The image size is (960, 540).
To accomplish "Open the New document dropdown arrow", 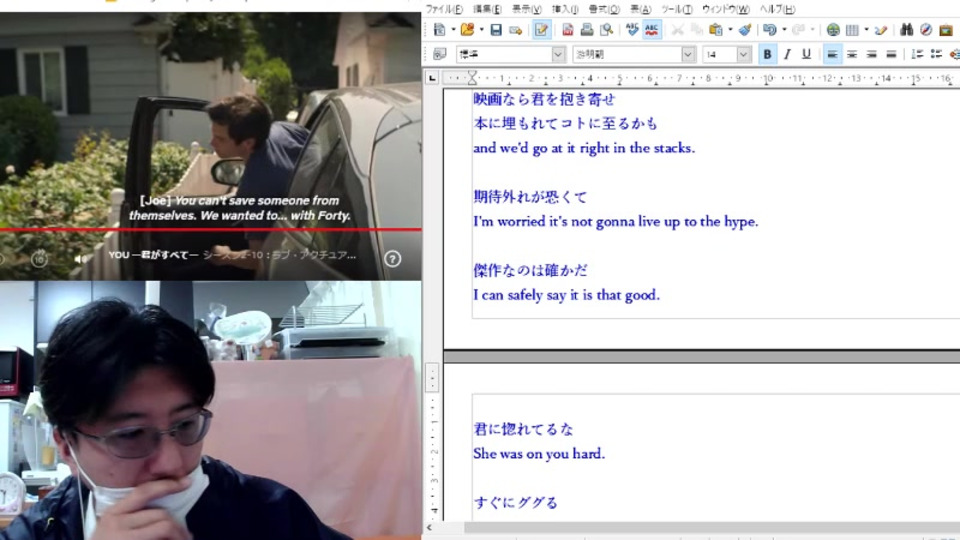I will (453, 29).
